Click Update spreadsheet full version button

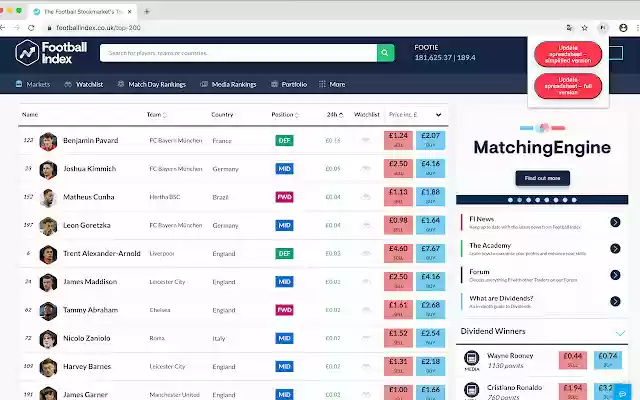pyautogui.click(x=568, y=86)
